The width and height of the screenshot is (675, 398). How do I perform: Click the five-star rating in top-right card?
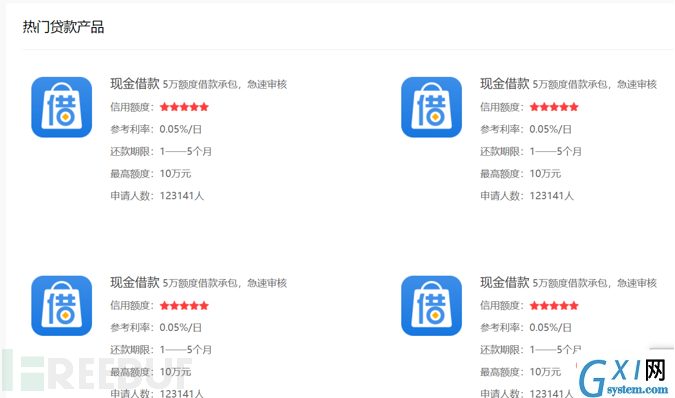(554, 107)
